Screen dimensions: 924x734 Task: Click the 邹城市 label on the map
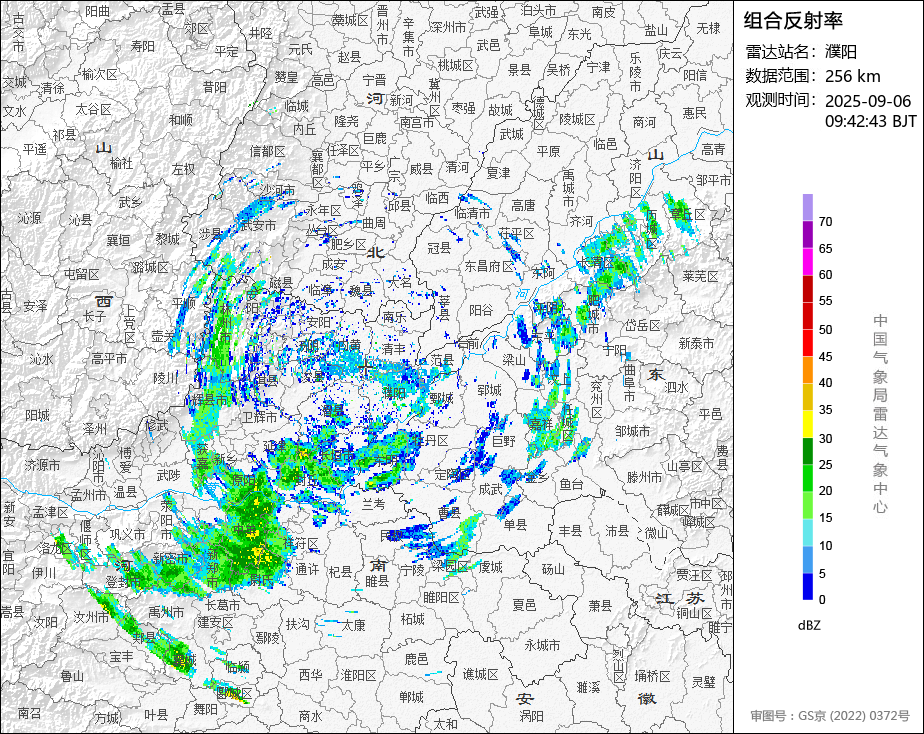click(x=633, y=431)
